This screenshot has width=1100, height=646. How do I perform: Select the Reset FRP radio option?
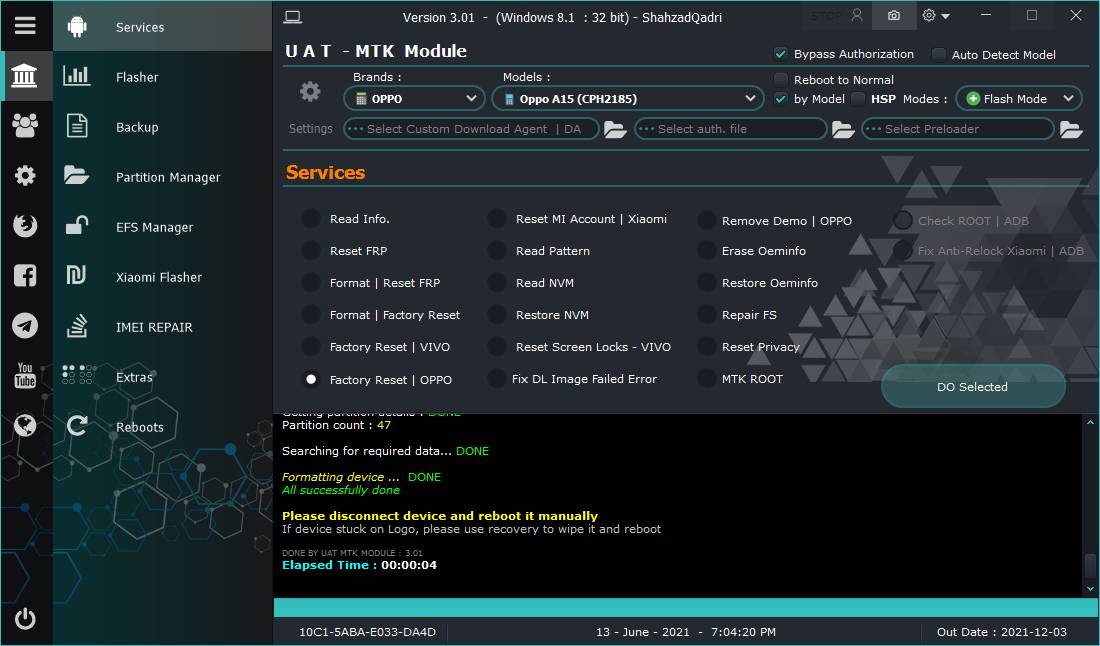click(311, 251)
